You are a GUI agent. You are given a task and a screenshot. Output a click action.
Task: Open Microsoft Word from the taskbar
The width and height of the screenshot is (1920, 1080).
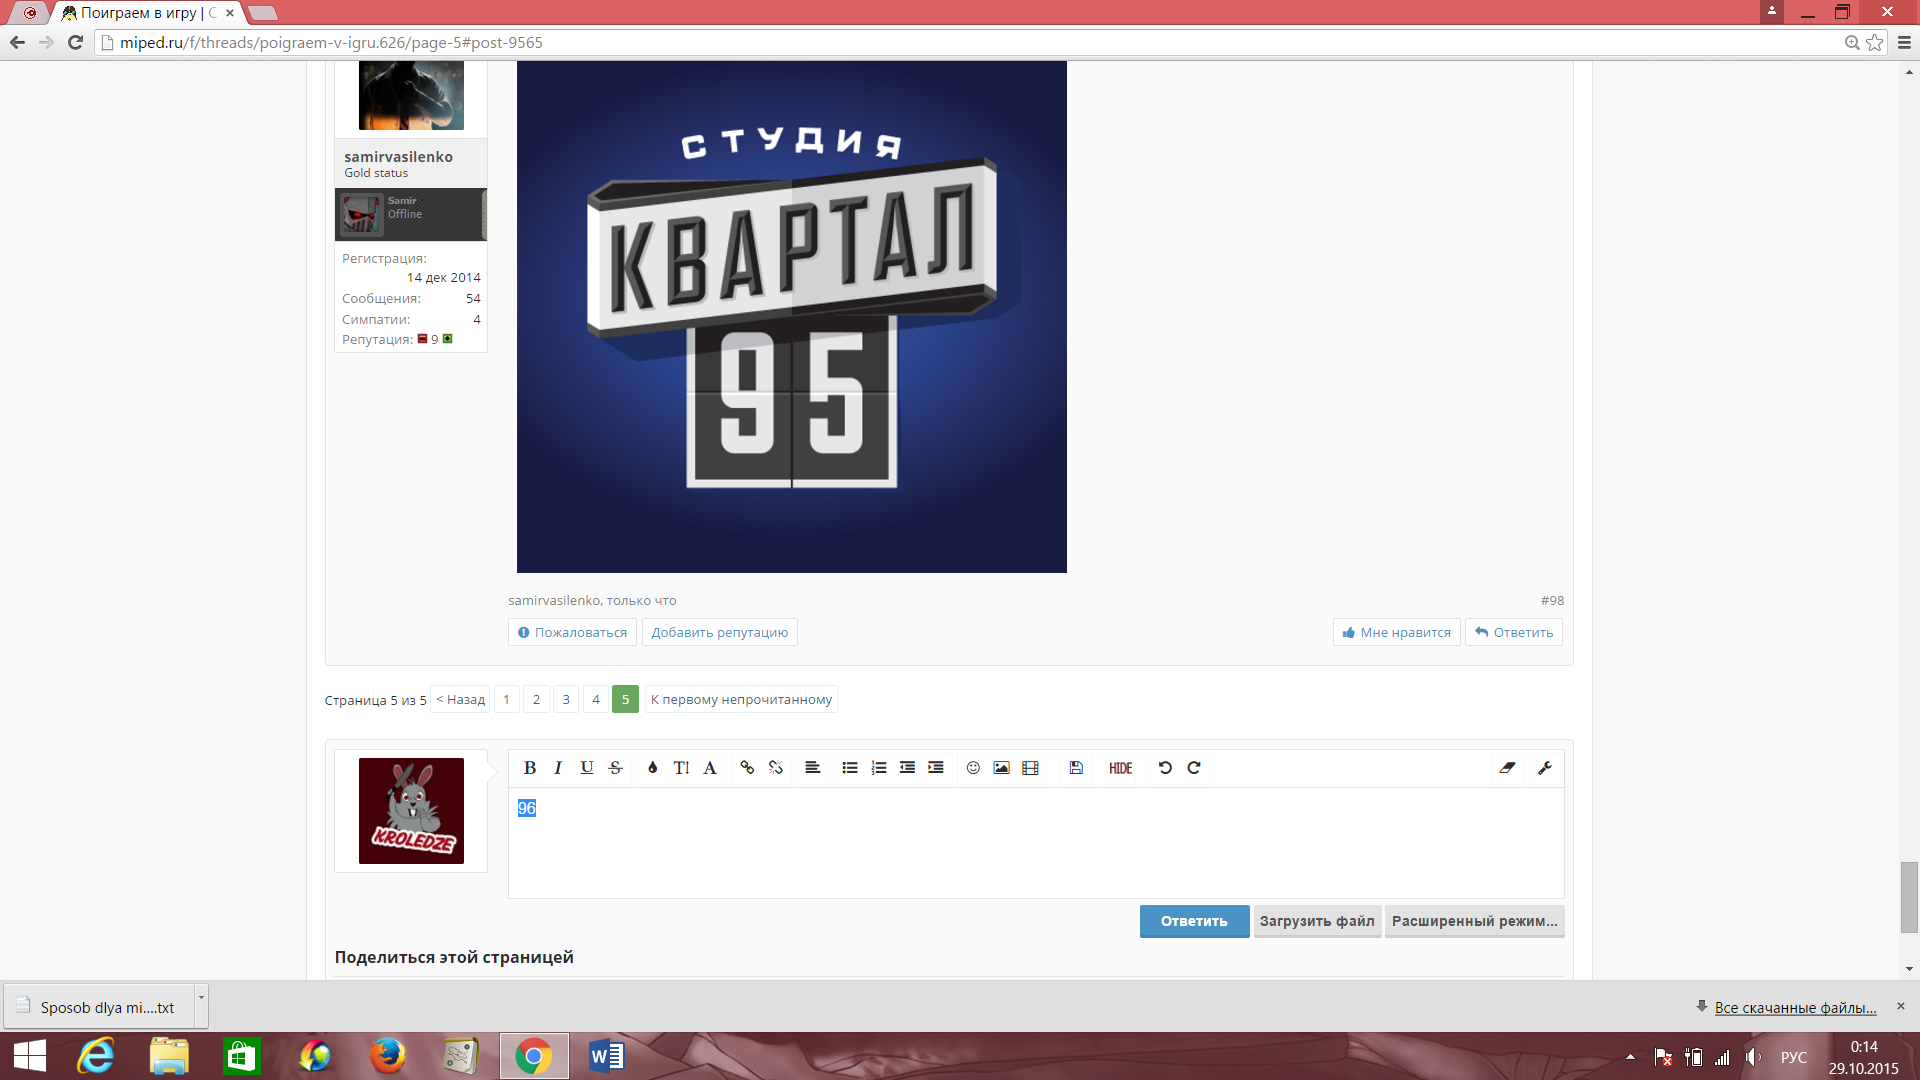606,1056
